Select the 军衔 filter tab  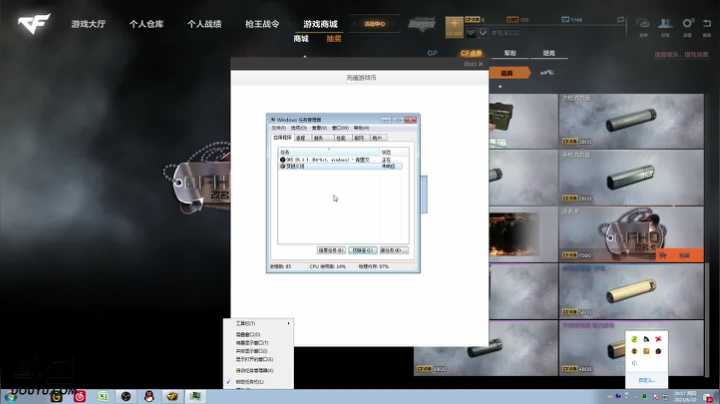tap(510, 53)
